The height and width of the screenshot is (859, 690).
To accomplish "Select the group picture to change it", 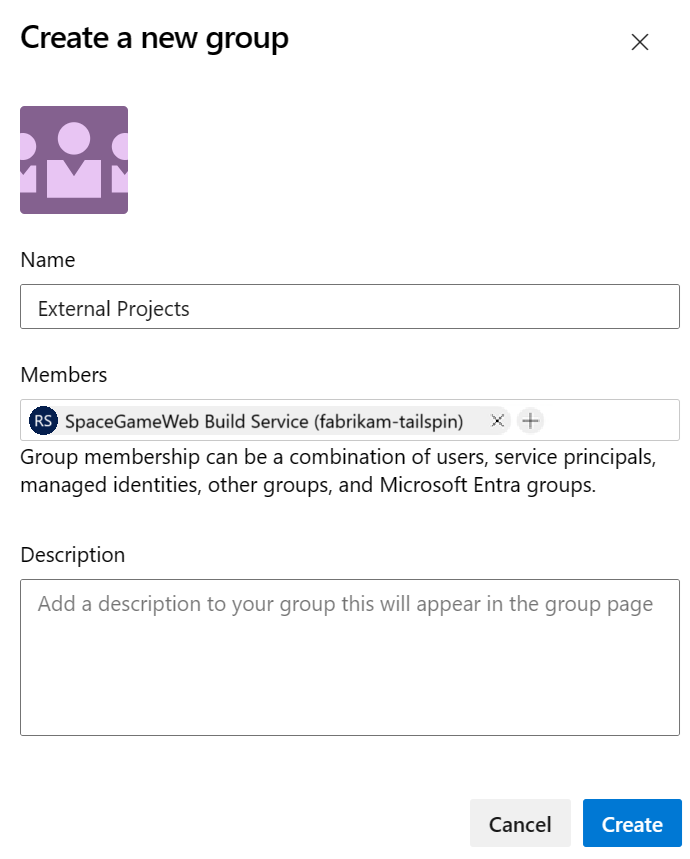I will tap(73, 160).
